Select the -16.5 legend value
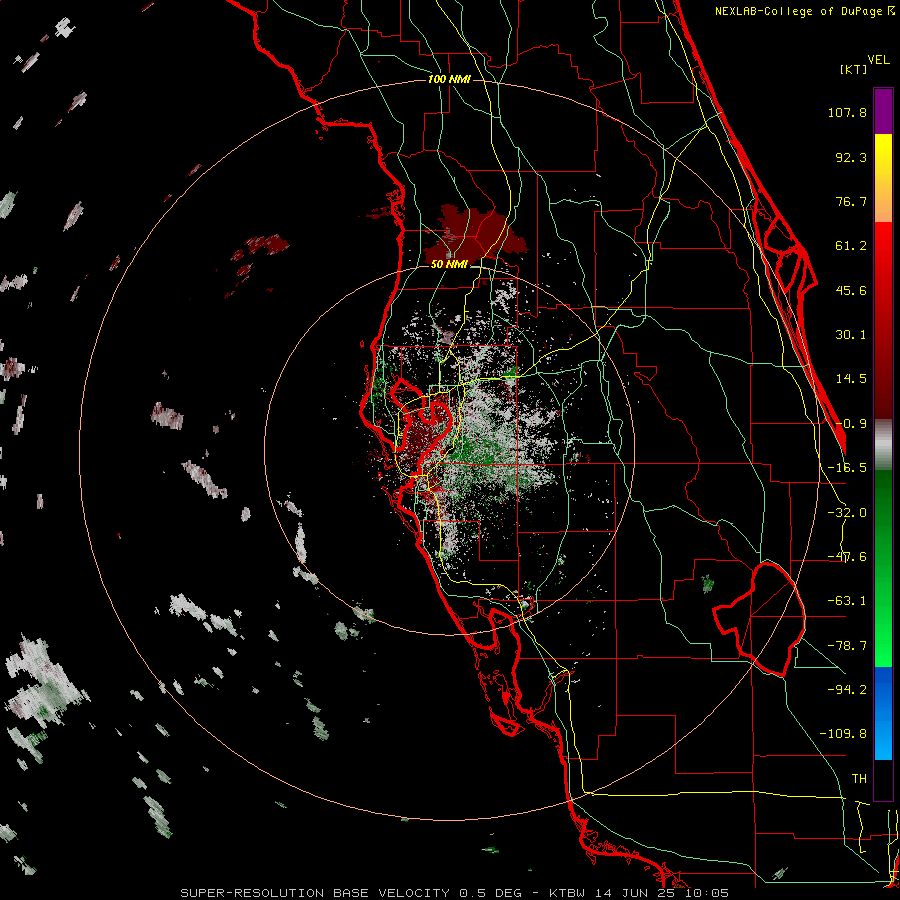 (x=847, y=468)
